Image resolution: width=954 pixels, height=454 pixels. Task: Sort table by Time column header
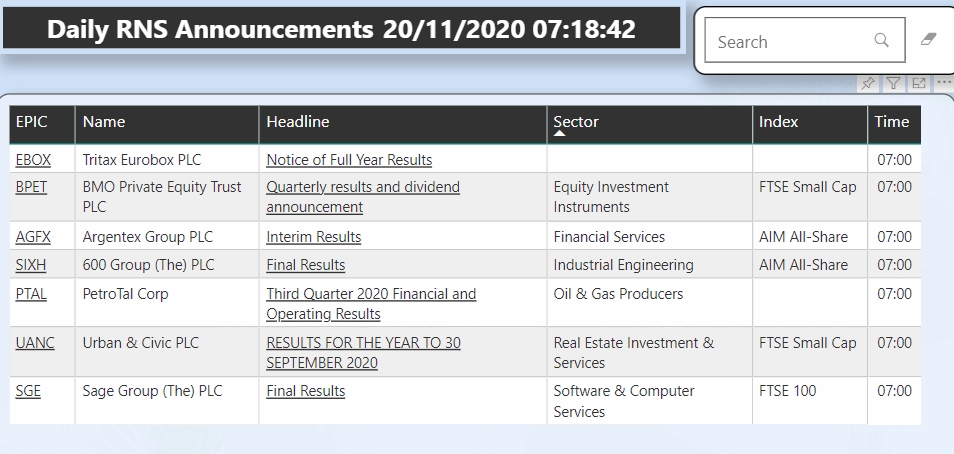(x=892, y=122)
